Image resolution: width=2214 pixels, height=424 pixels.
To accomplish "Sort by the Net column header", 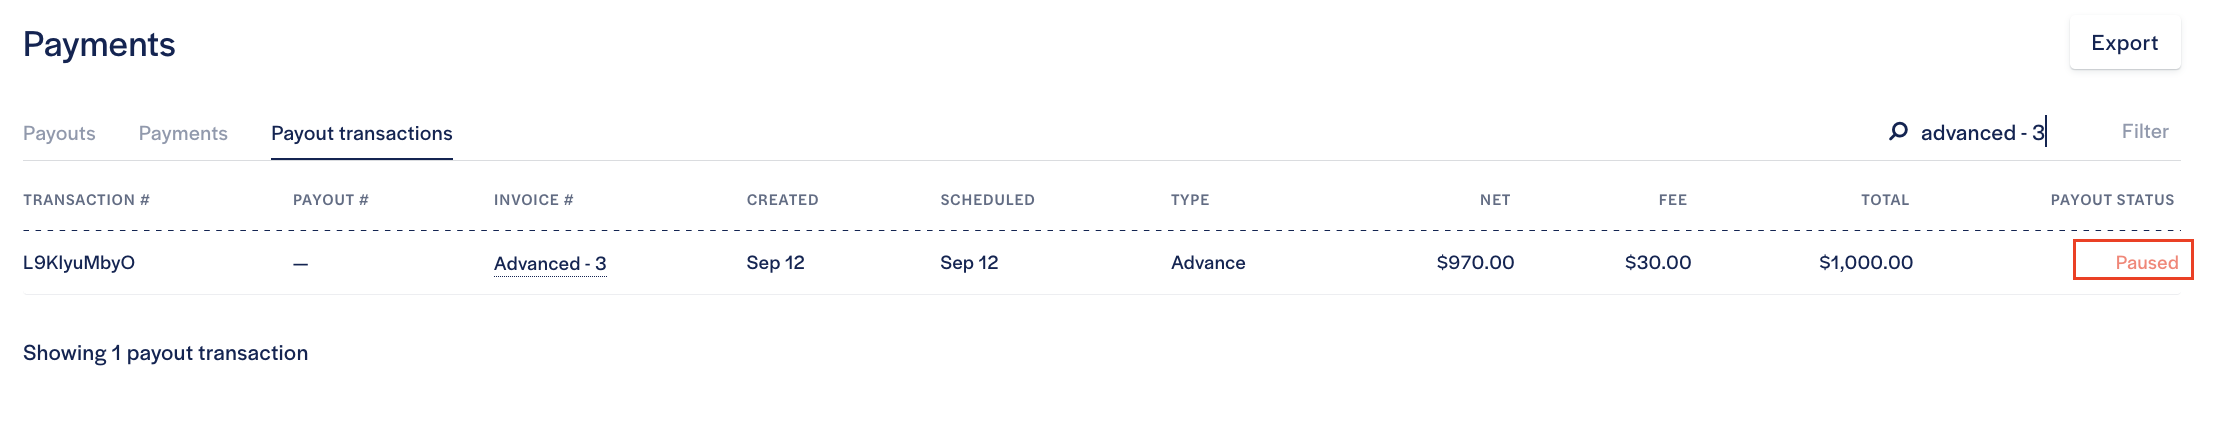I will pyautogui.click(x=1494, y=200).
